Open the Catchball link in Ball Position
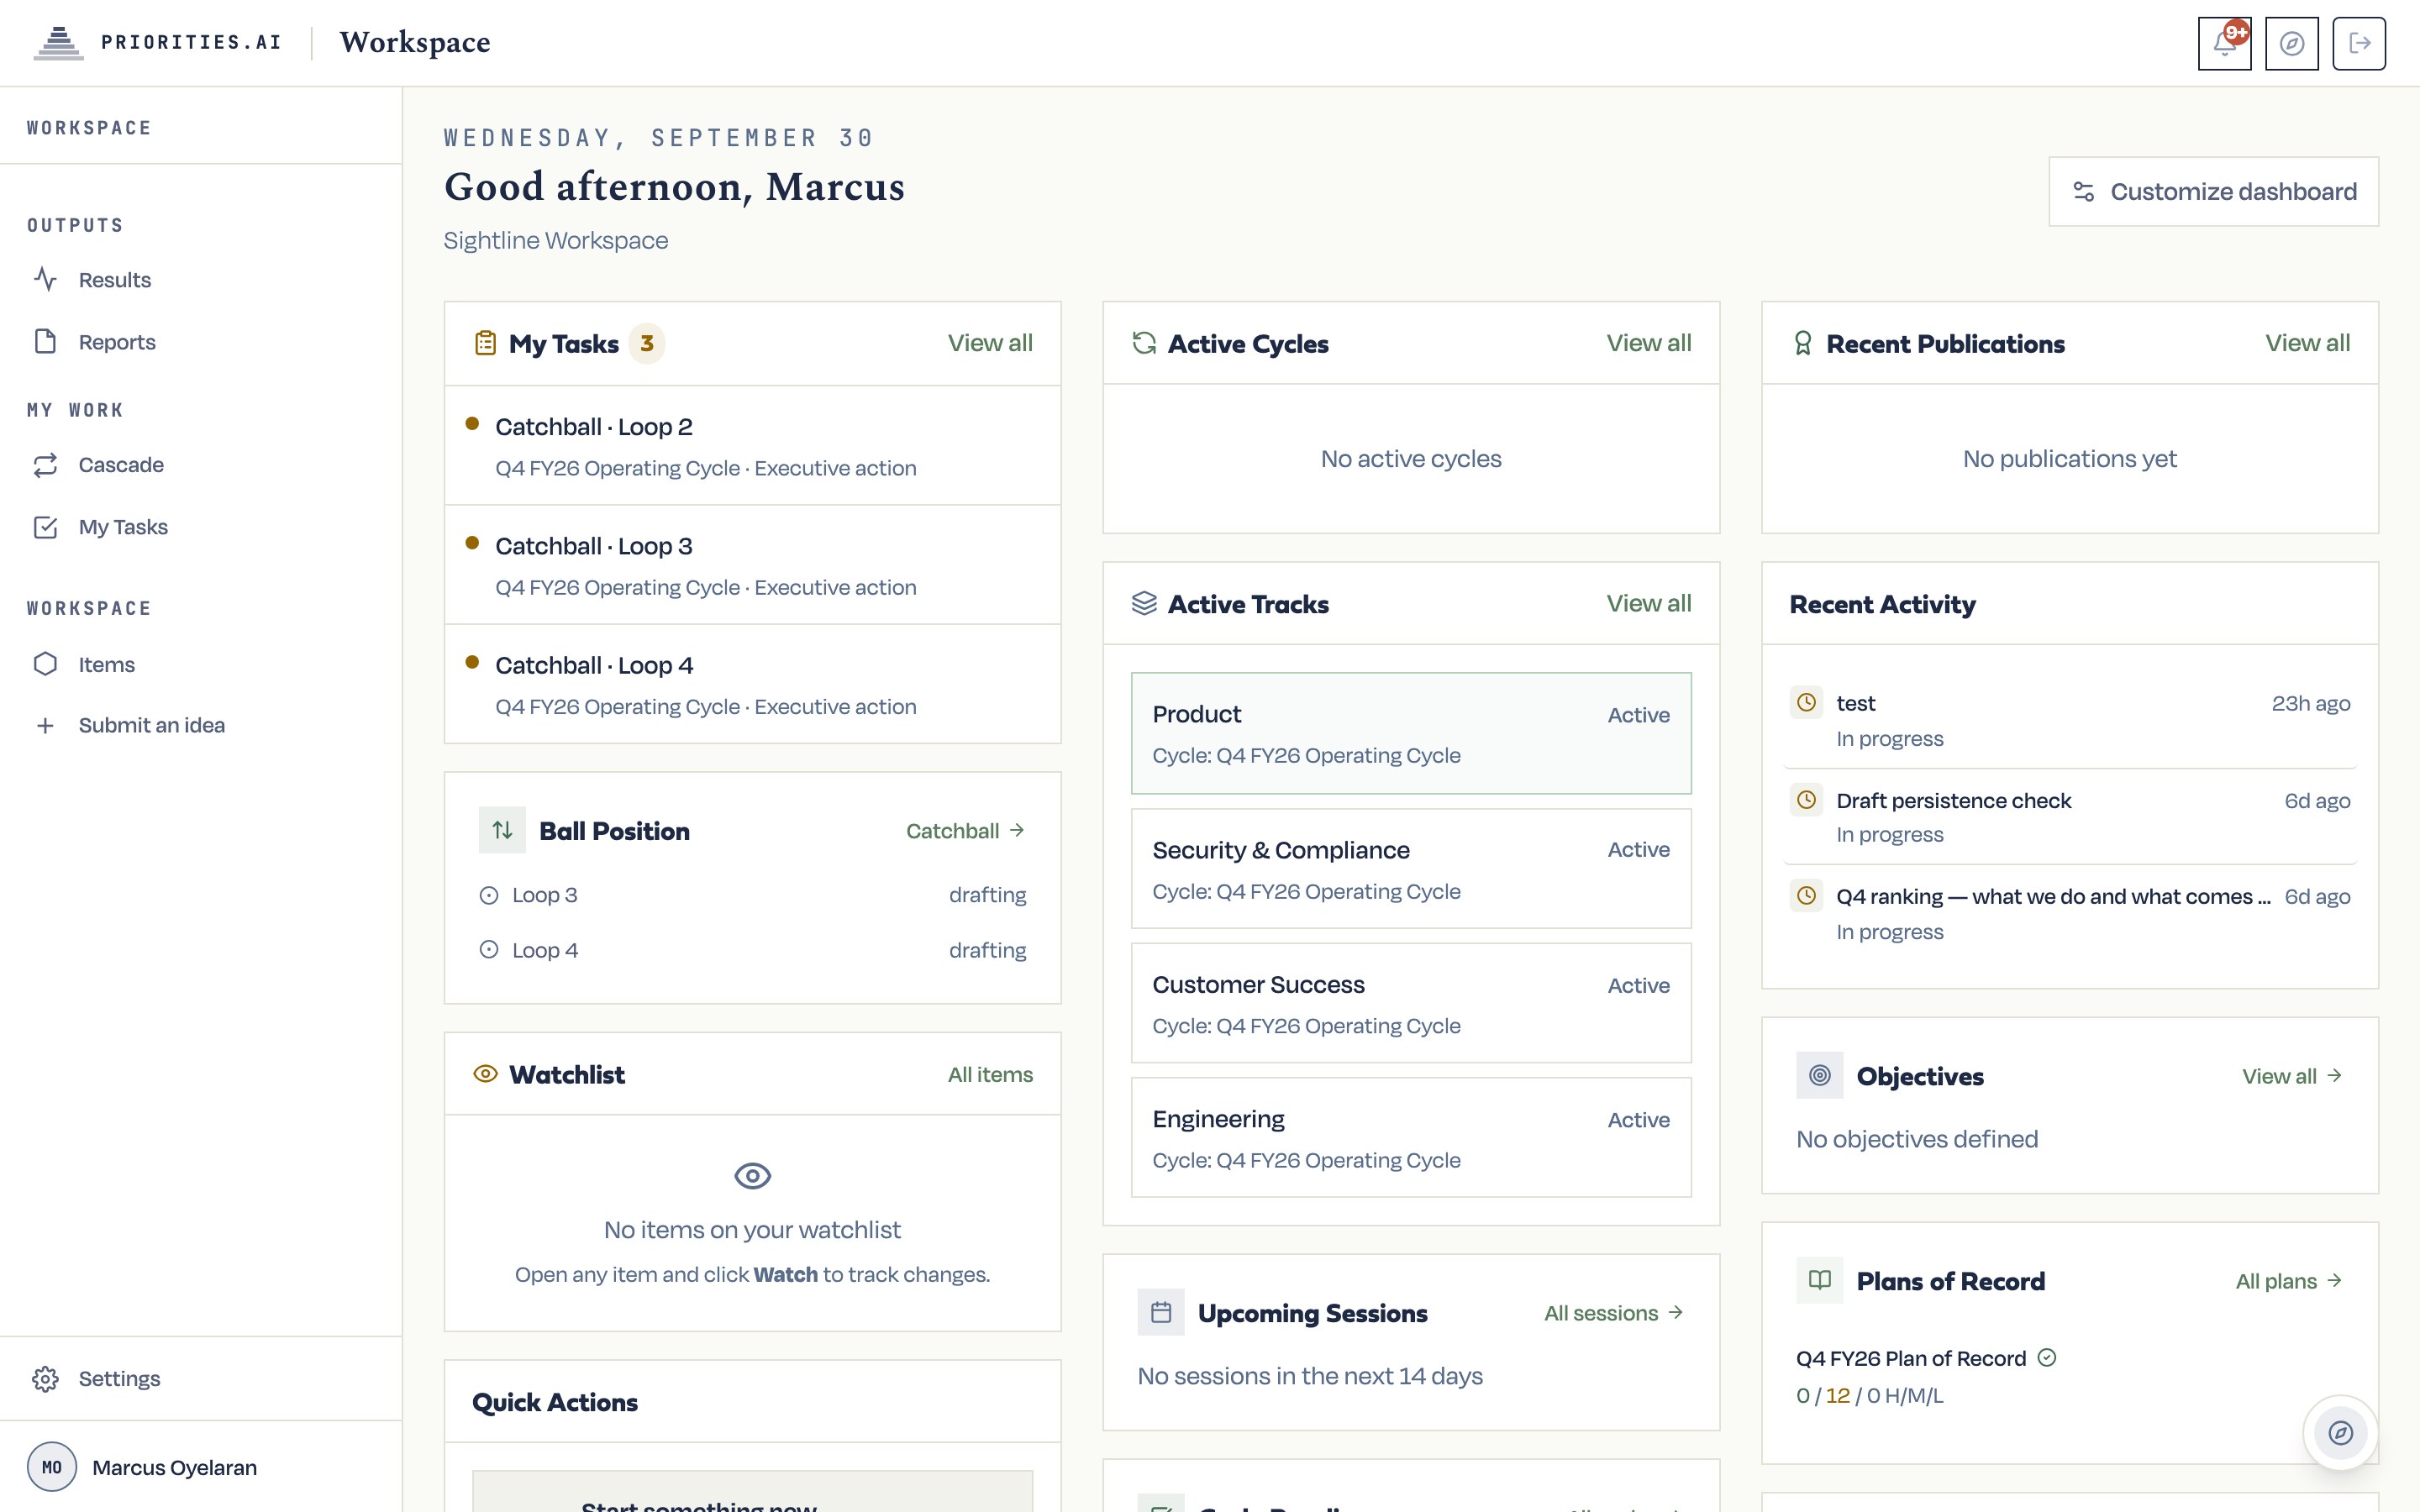2420x1512 pixels. click(965, 830)
